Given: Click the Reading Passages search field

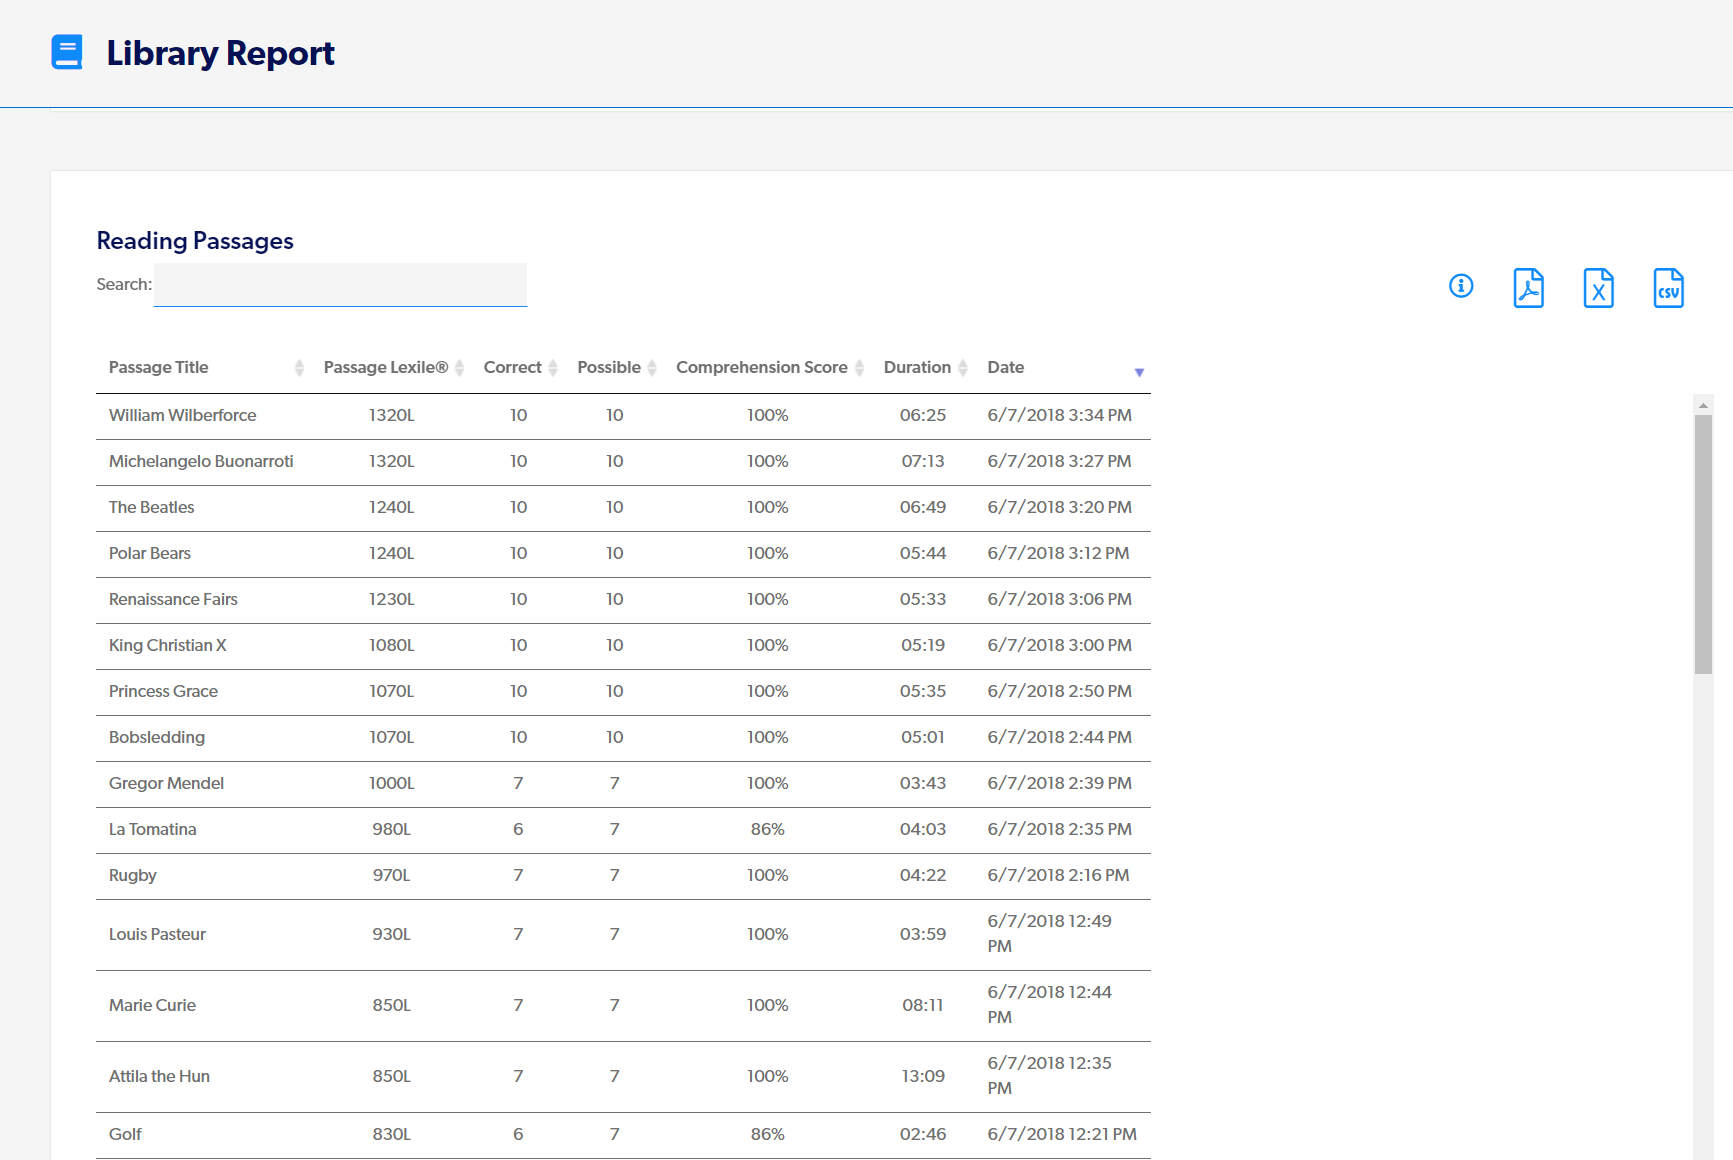Looking at the screenshot, I should (x=340, y=285).
